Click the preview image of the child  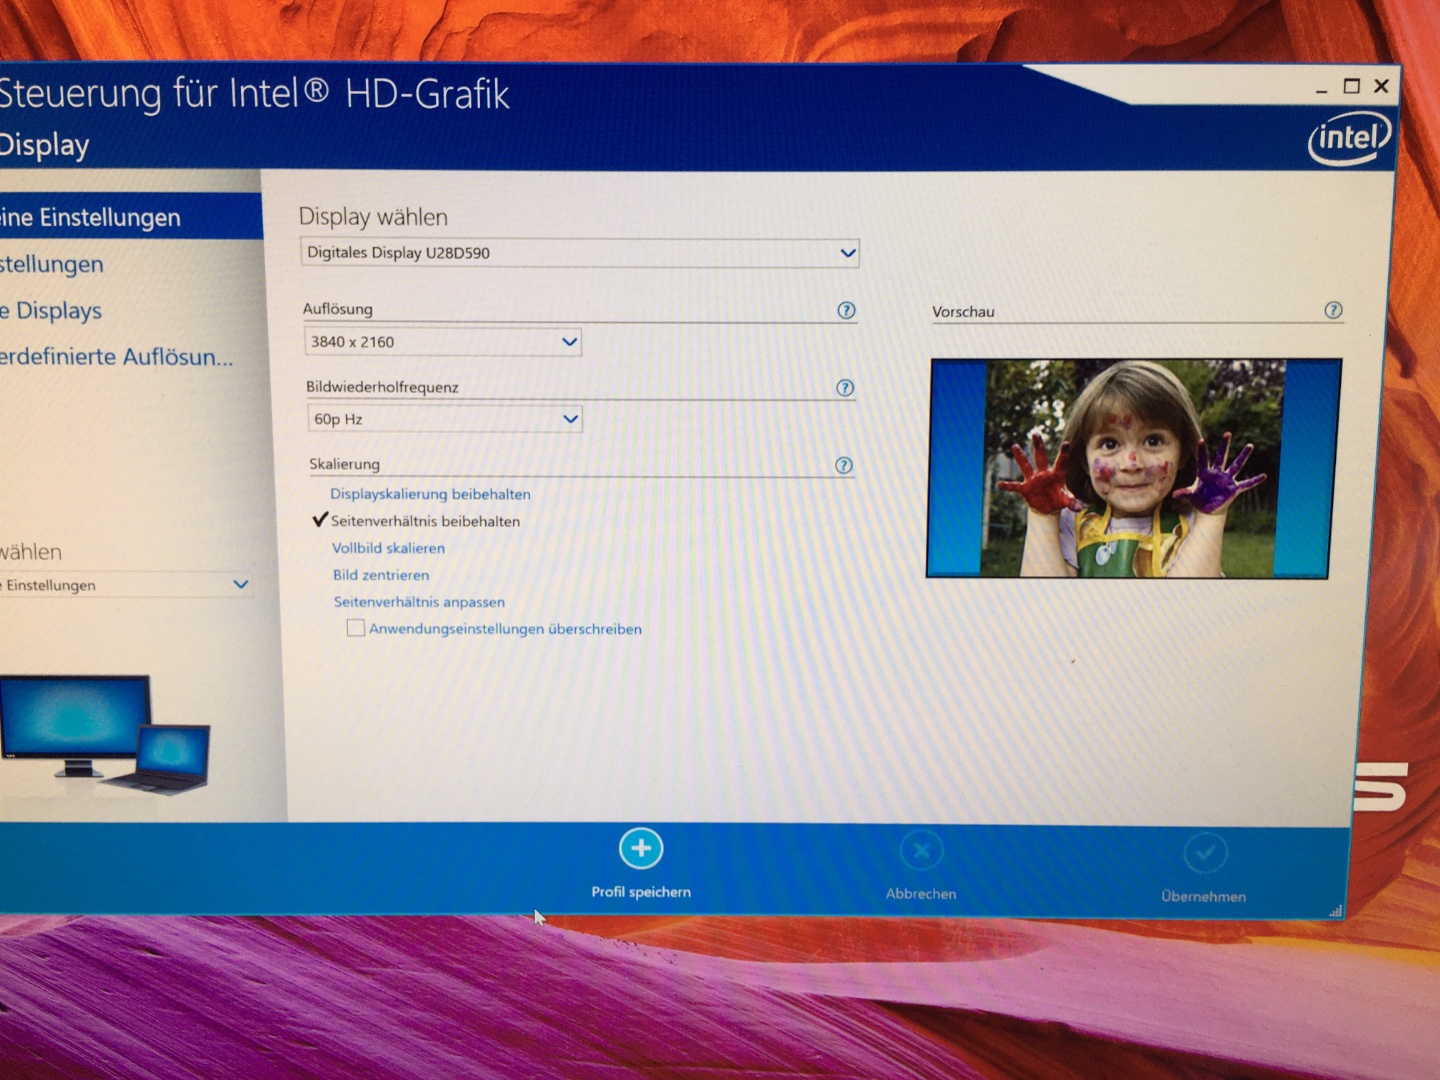(x=1134, y=468)
